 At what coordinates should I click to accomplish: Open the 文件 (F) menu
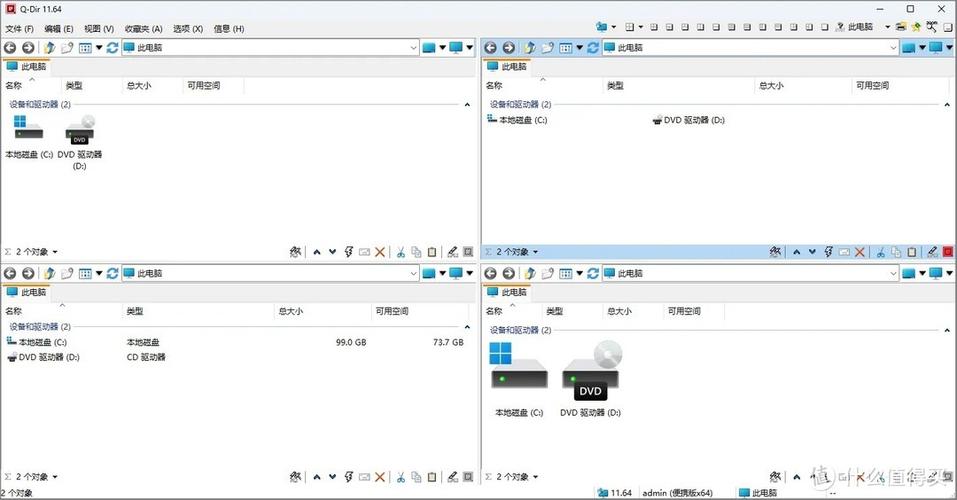pyautogui.click(x=20, y=29)
